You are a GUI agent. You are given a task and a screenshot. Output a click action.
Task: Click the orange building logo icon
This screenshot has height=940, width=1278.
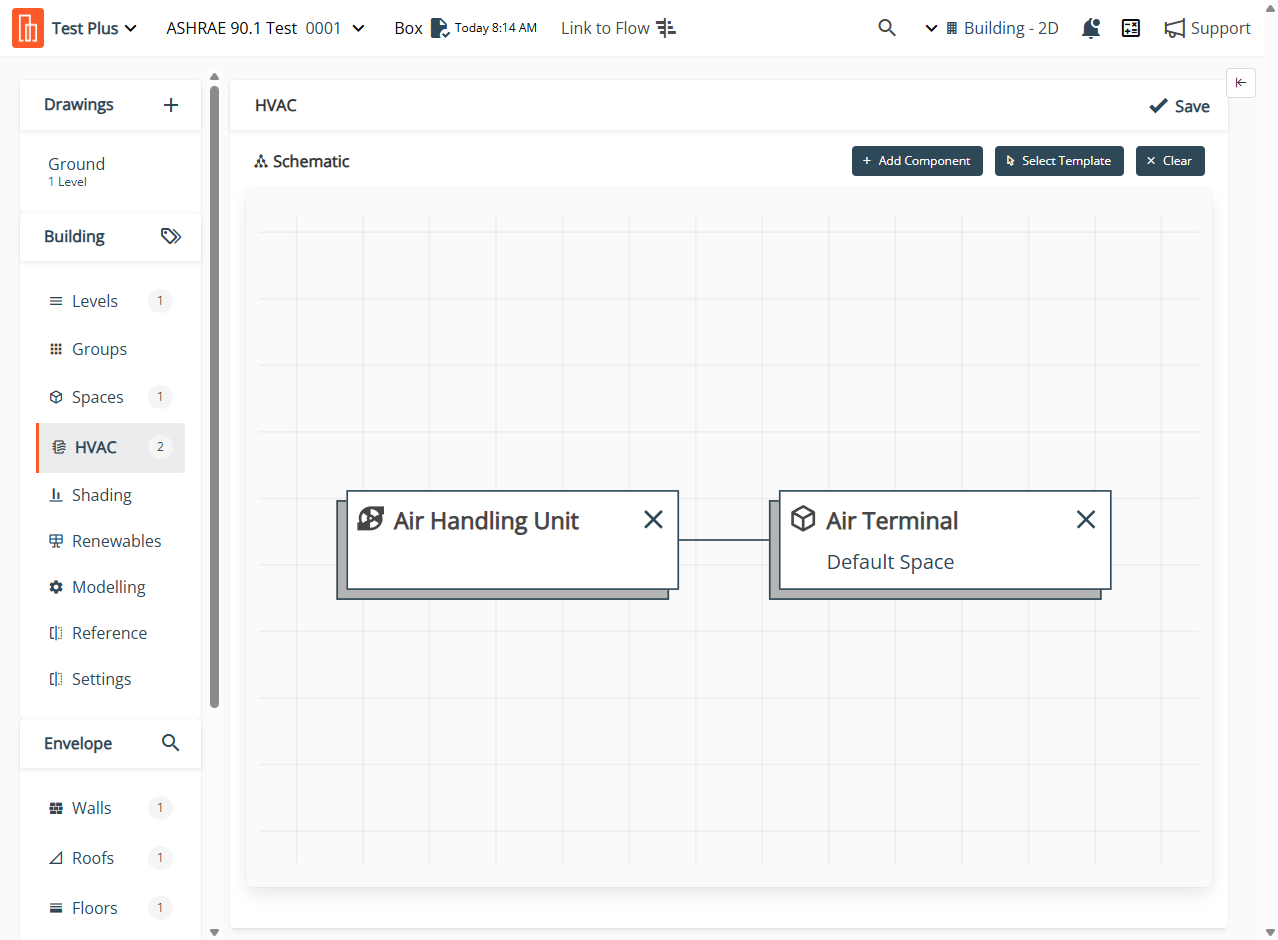tap(28, 28)
